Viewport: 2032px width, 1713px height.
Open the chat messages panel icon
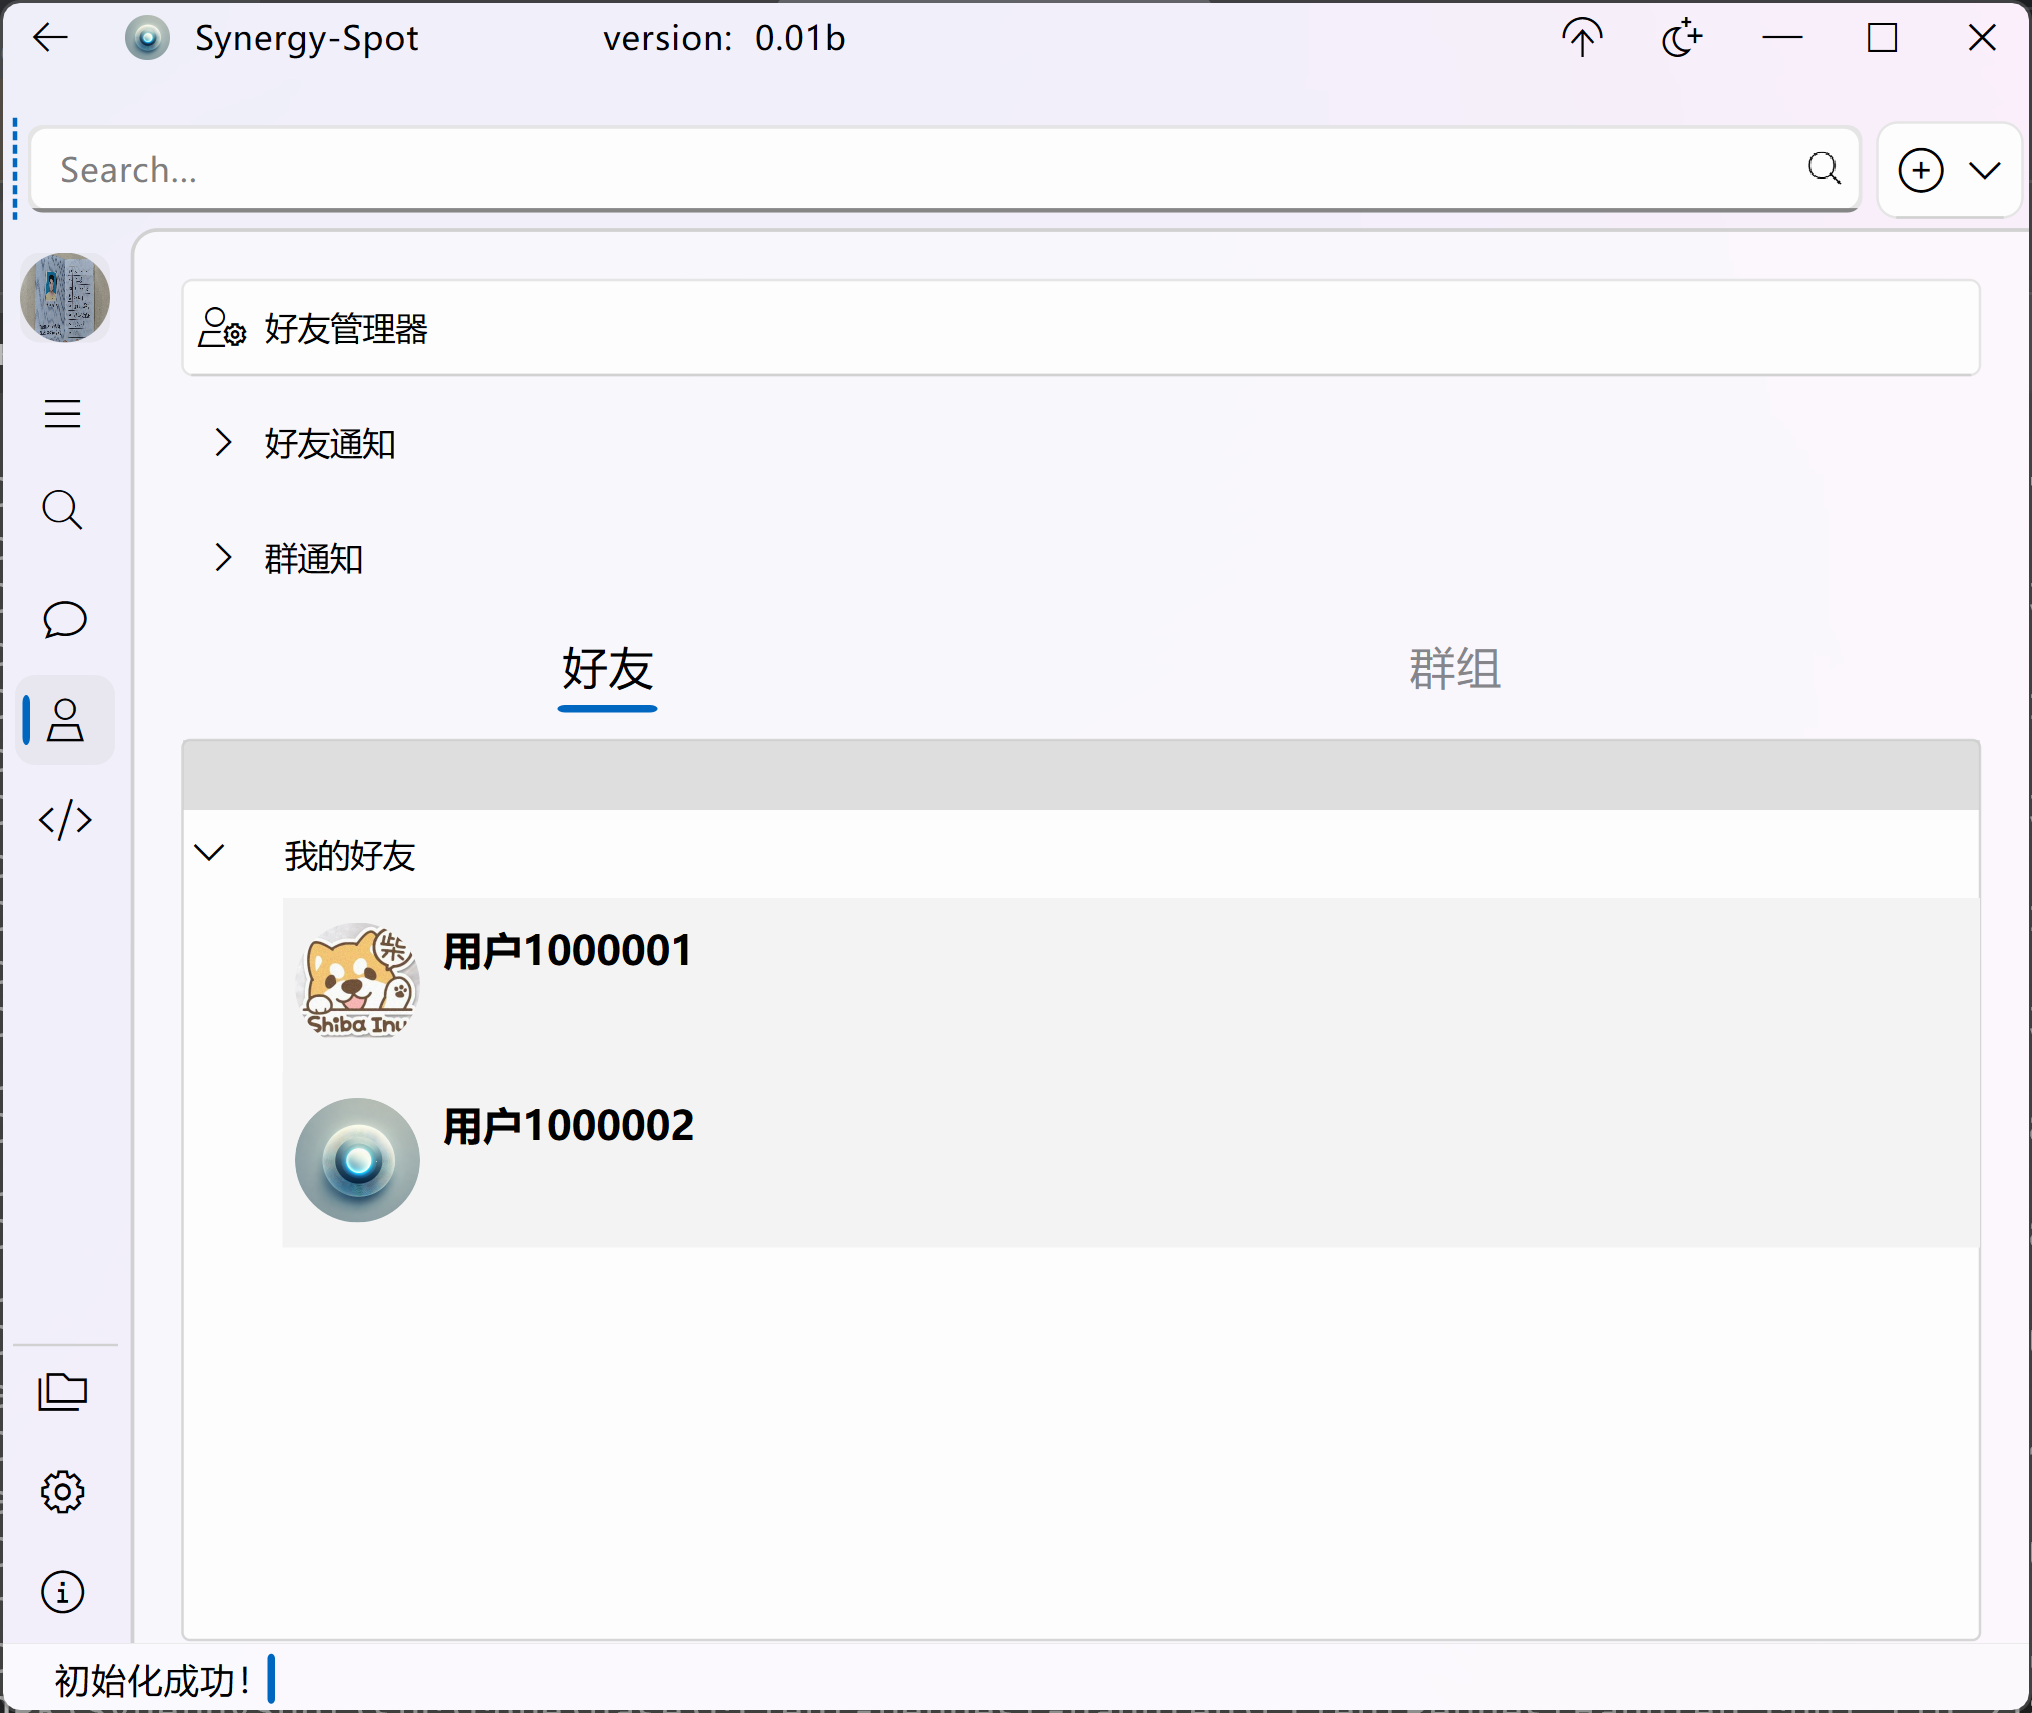click(63, 619)
